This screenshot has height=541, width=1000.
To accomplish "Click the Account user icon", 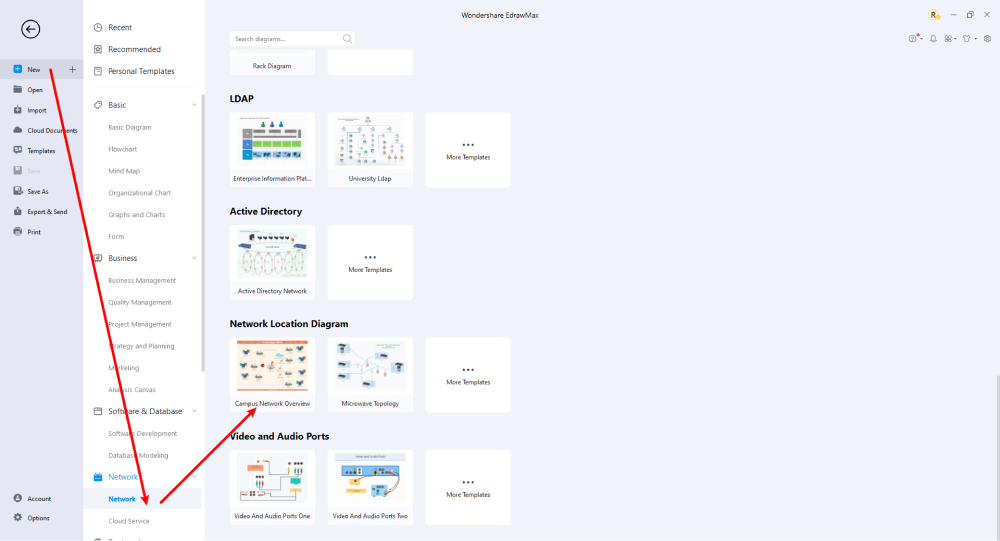I will tap(17, 498).
